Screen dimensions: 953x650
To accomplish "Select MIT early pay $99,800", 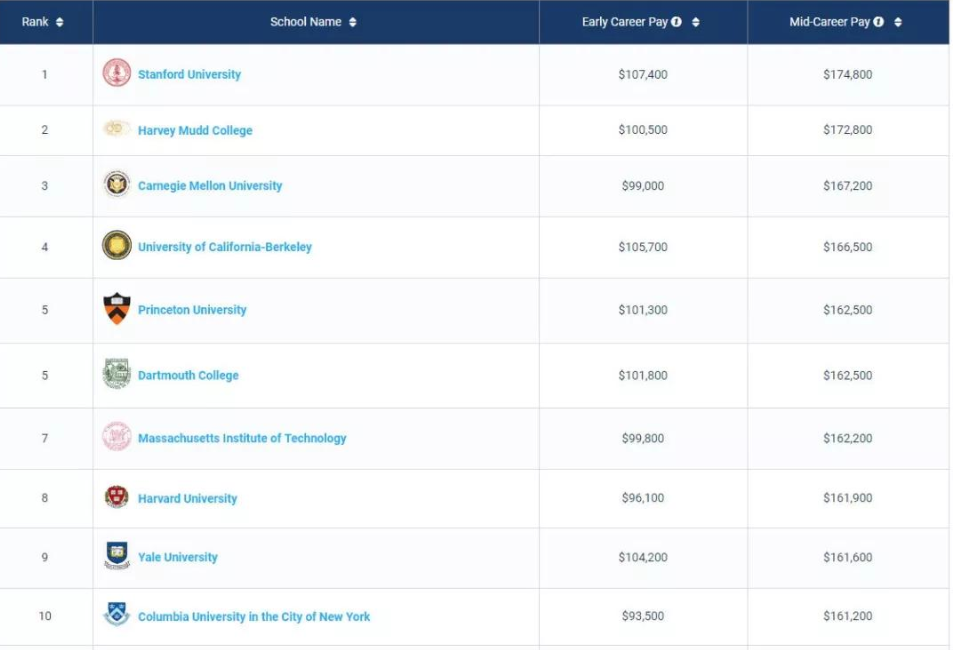I will tap(642, 438).
